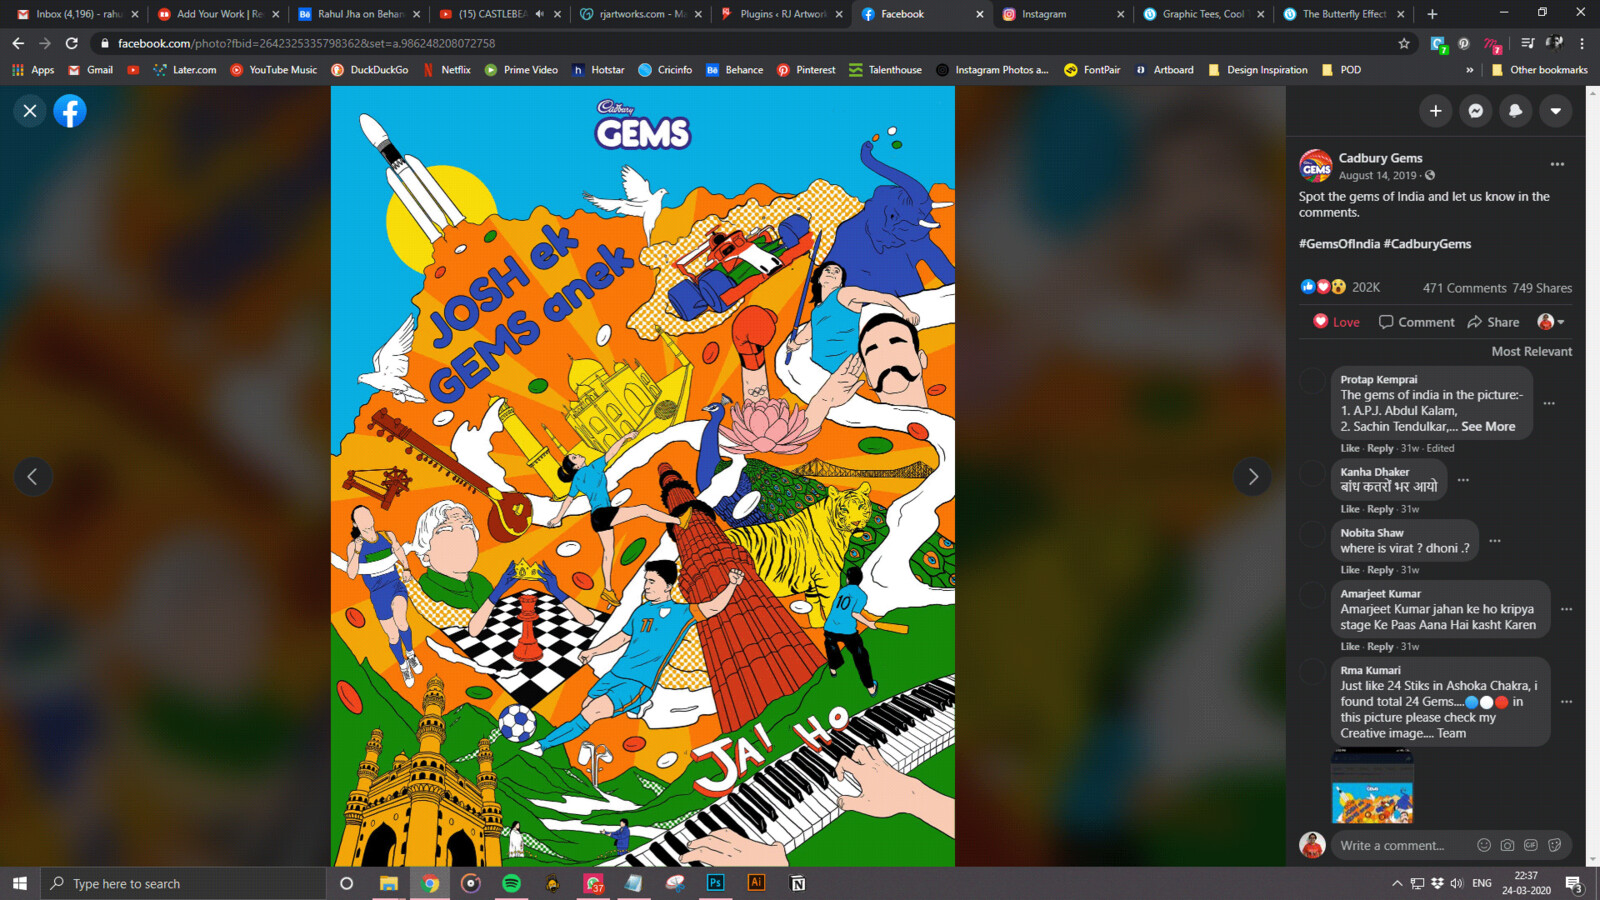Open Photoshop from the taskbar

(x=715, y=883)
